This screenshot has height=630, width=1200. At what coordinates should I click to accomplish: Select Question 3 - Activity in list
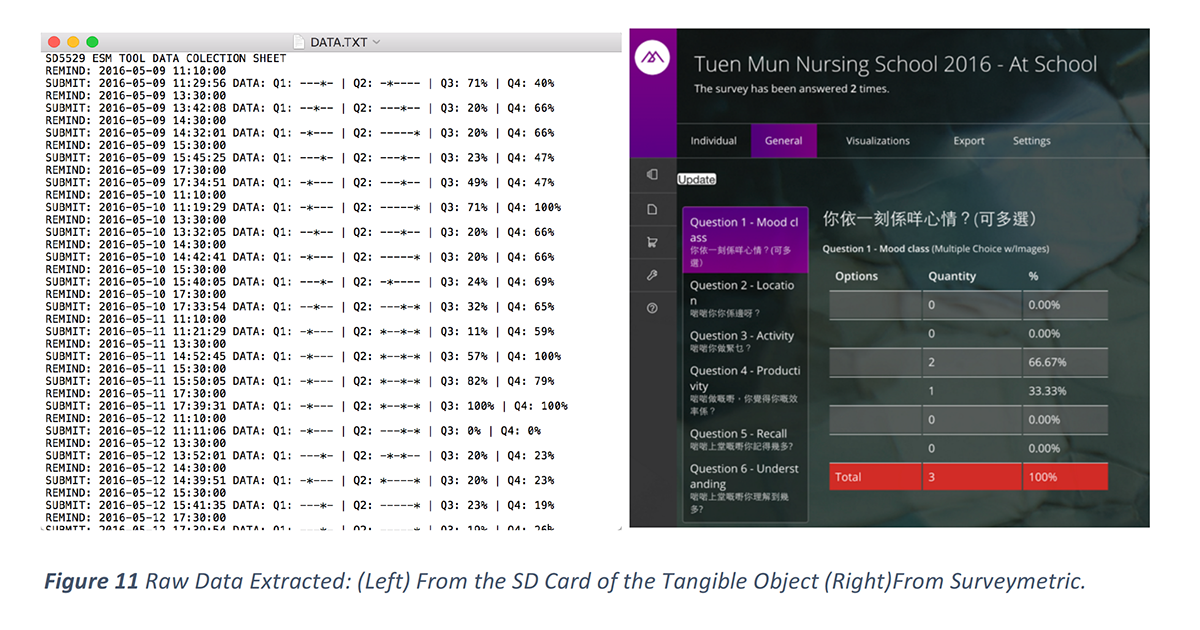(x=744, y=341)
